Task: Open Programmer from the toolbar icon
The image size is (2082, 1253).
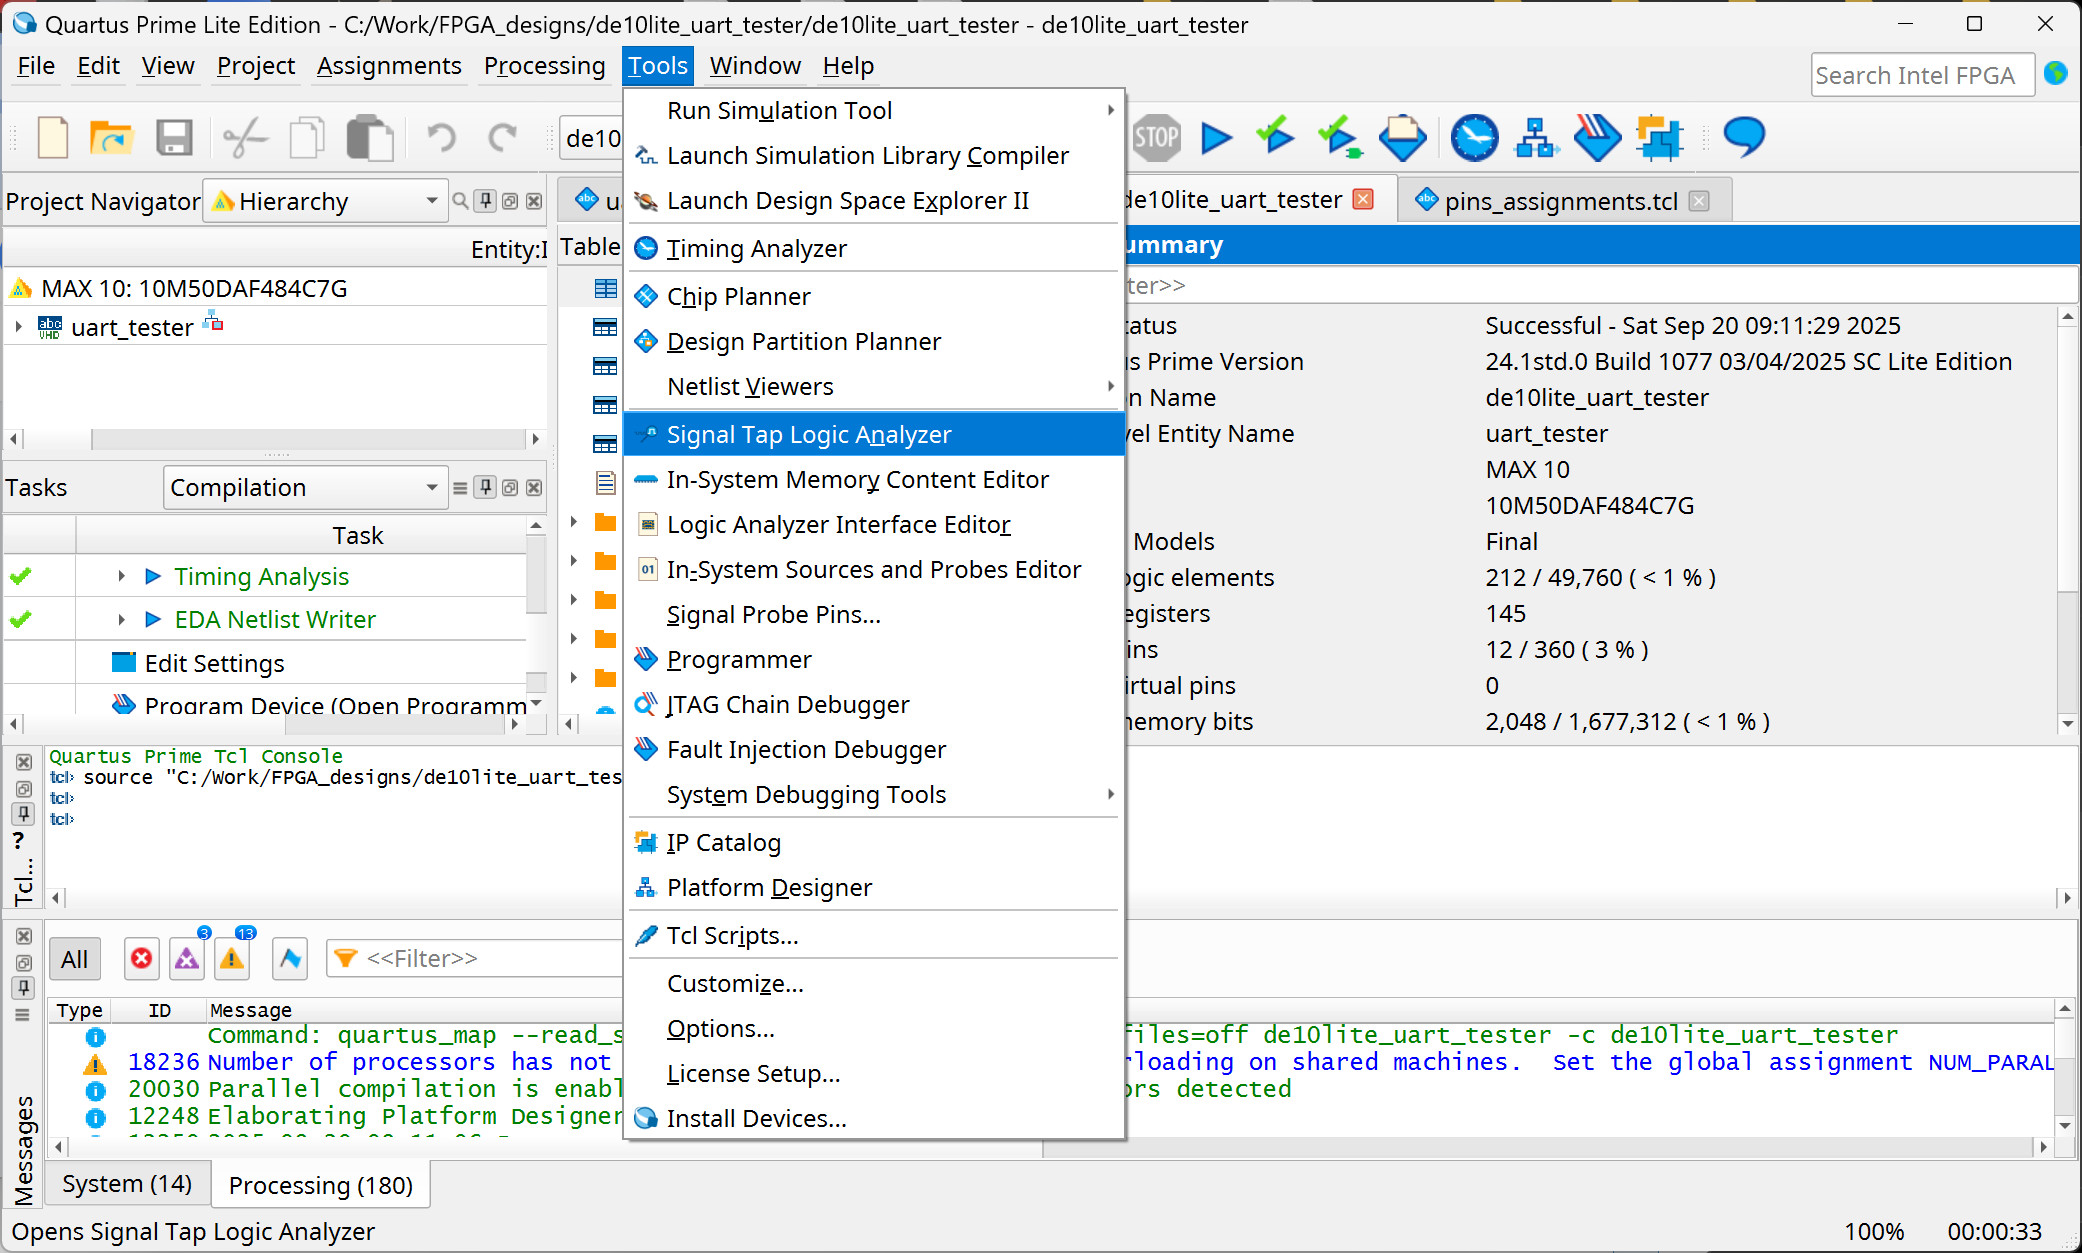Action: pyautogui.click(x=1597, y=138)
